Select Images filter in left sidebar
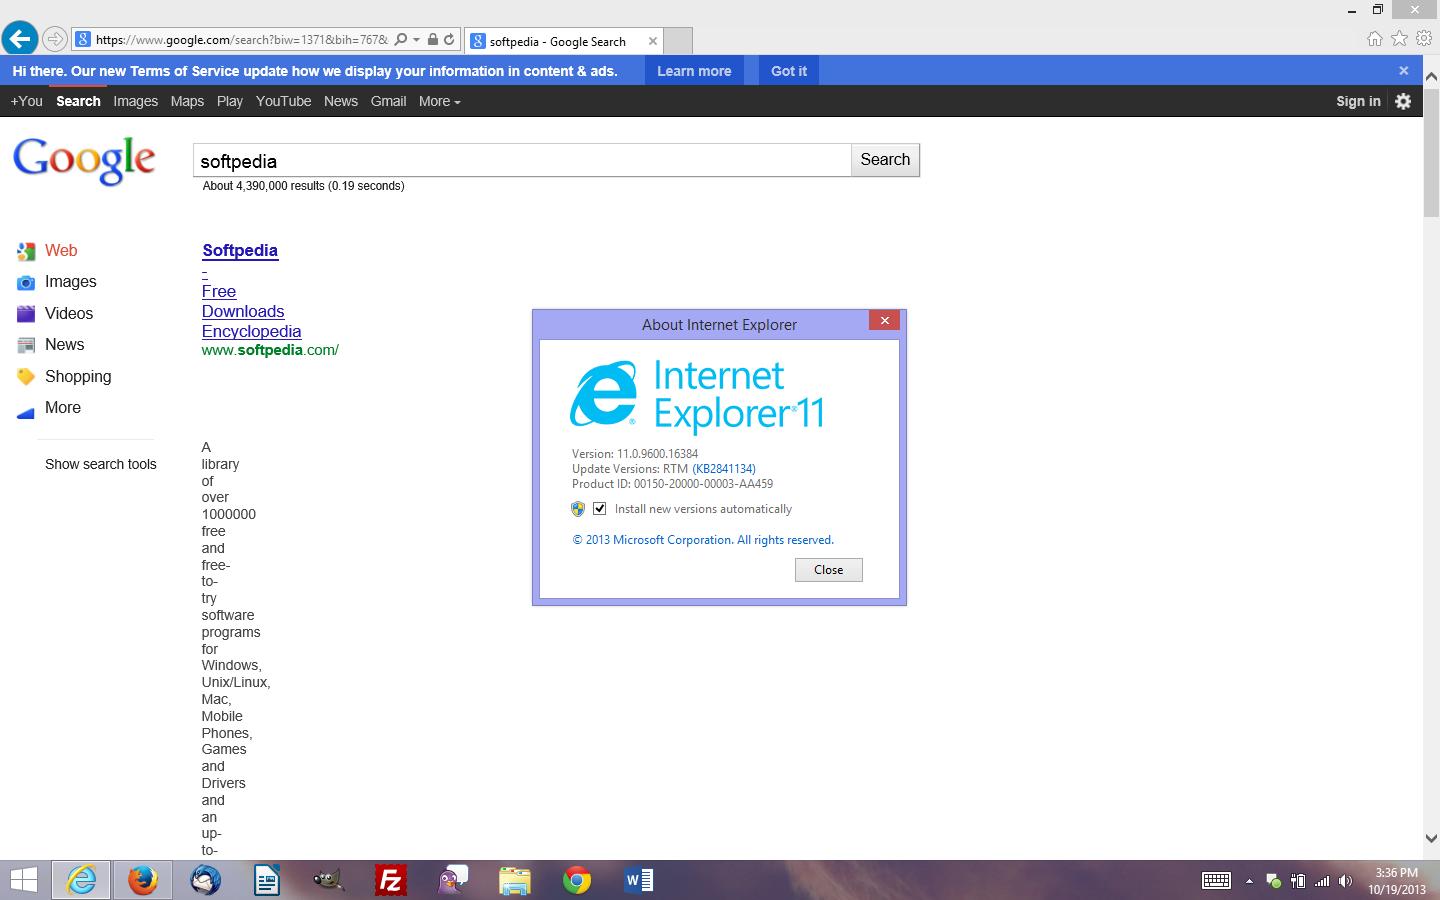The image size is (1440, 900). (70, 282)
